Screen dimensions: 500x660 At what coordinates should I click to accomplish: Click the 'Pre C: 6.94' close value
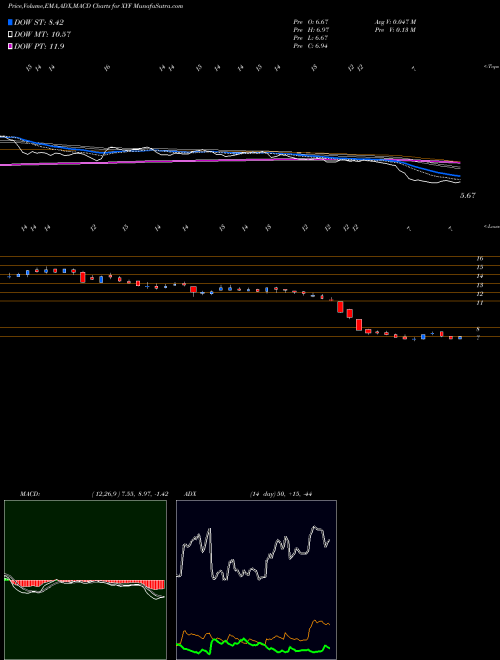point(311,46)
